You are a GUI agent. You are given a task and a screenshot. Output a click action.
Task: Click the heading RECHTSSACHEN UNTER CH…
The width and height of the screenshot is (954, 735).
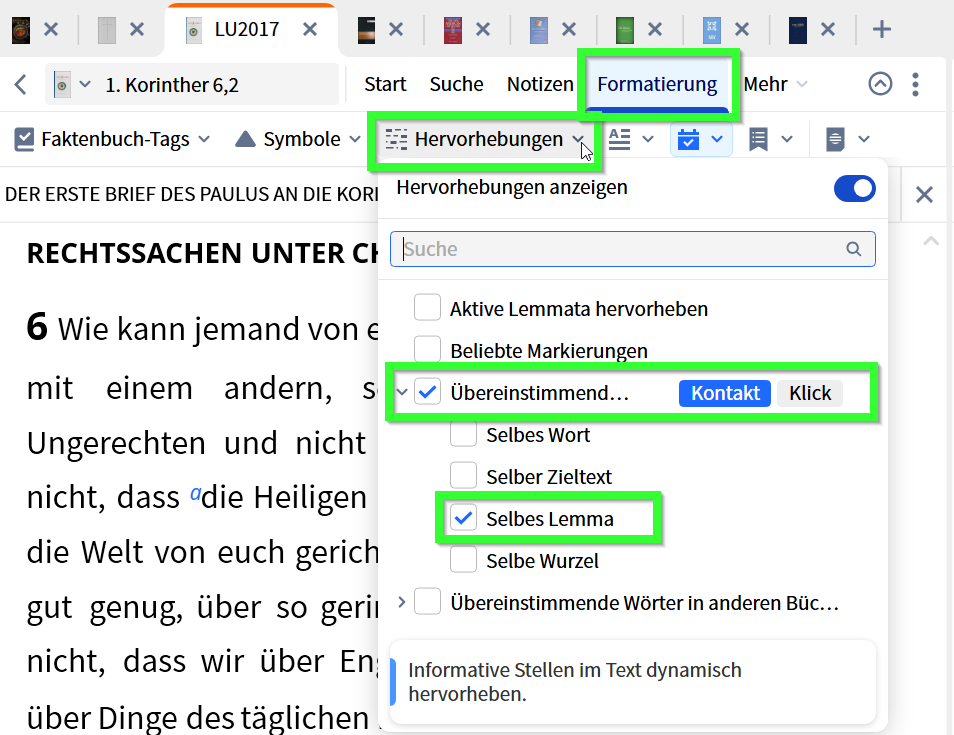202,253
